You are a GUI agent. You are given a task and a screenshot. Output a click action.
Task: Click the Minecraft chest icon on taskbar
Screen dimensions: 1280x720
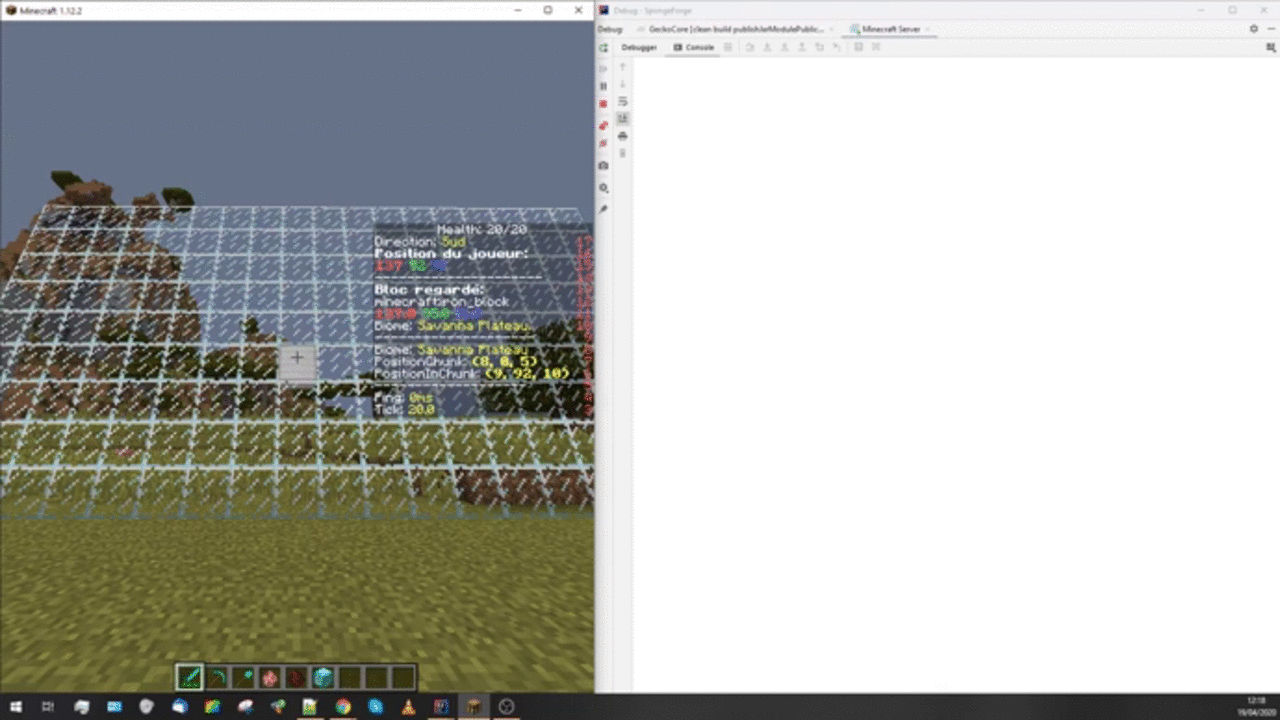[474, 707]
